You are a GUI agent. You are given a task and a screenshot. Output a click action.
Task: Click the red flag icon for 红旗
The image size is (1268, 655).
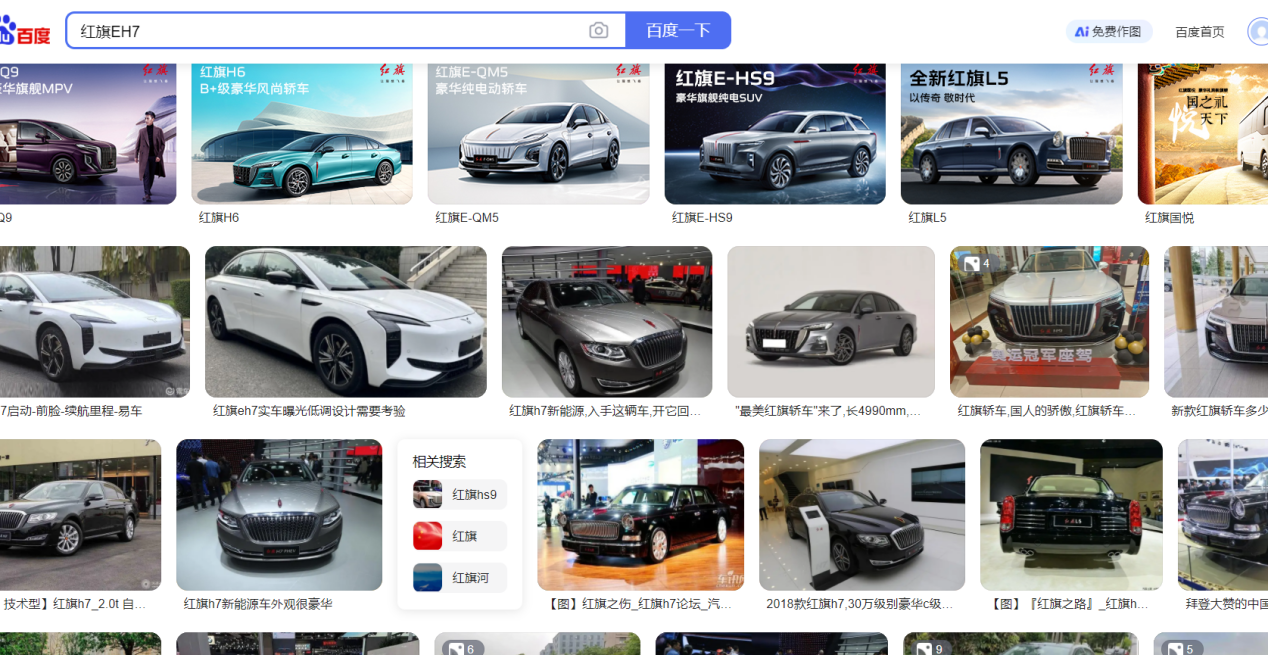coord(428,536)
